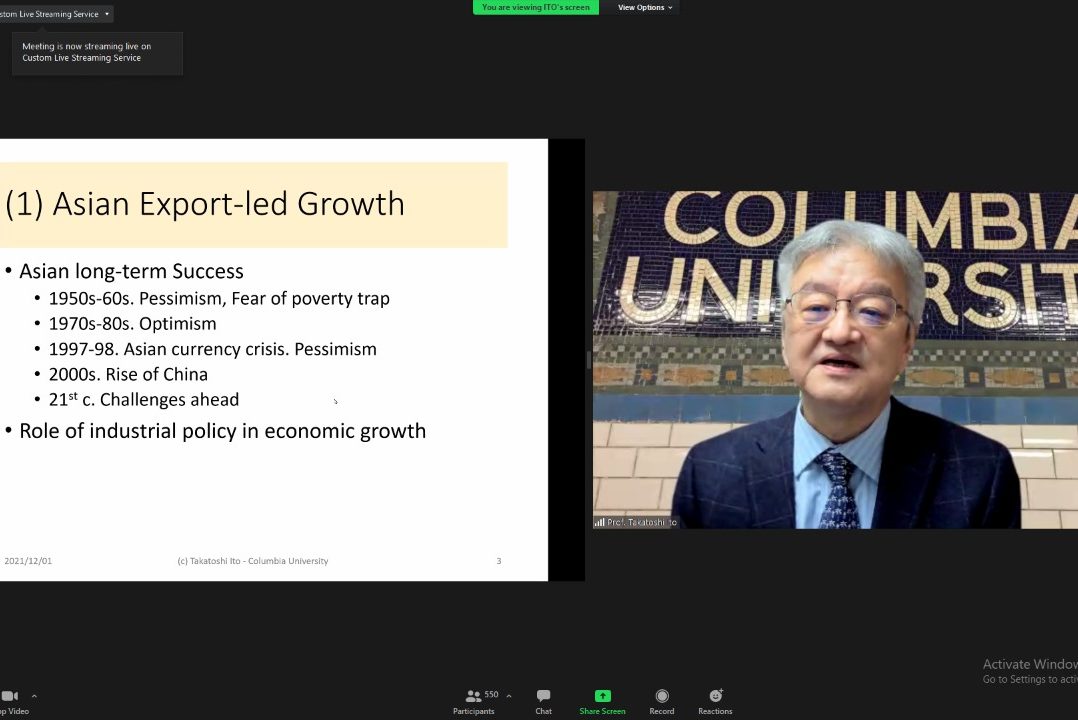Start recording with the Record icon
The image size is (1078, 720).
[662, 696]
